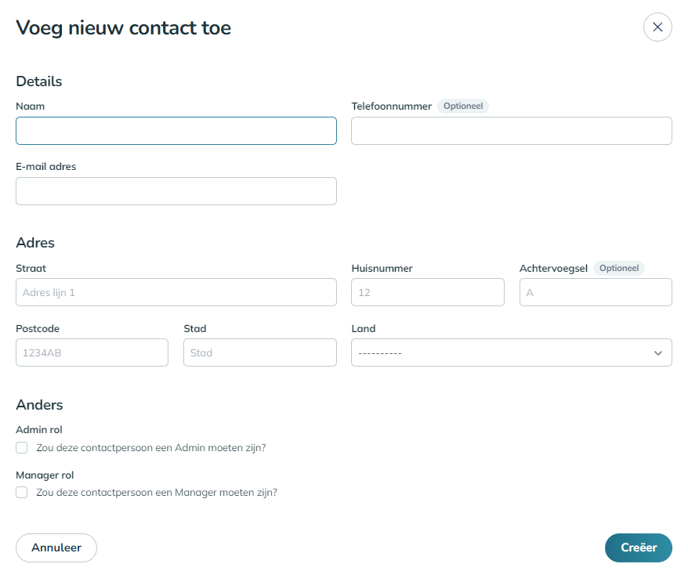Image resolution: width=688 pixels, height=571 pixels.
Task: Click into the Stad field
Action: click(260, 353)
